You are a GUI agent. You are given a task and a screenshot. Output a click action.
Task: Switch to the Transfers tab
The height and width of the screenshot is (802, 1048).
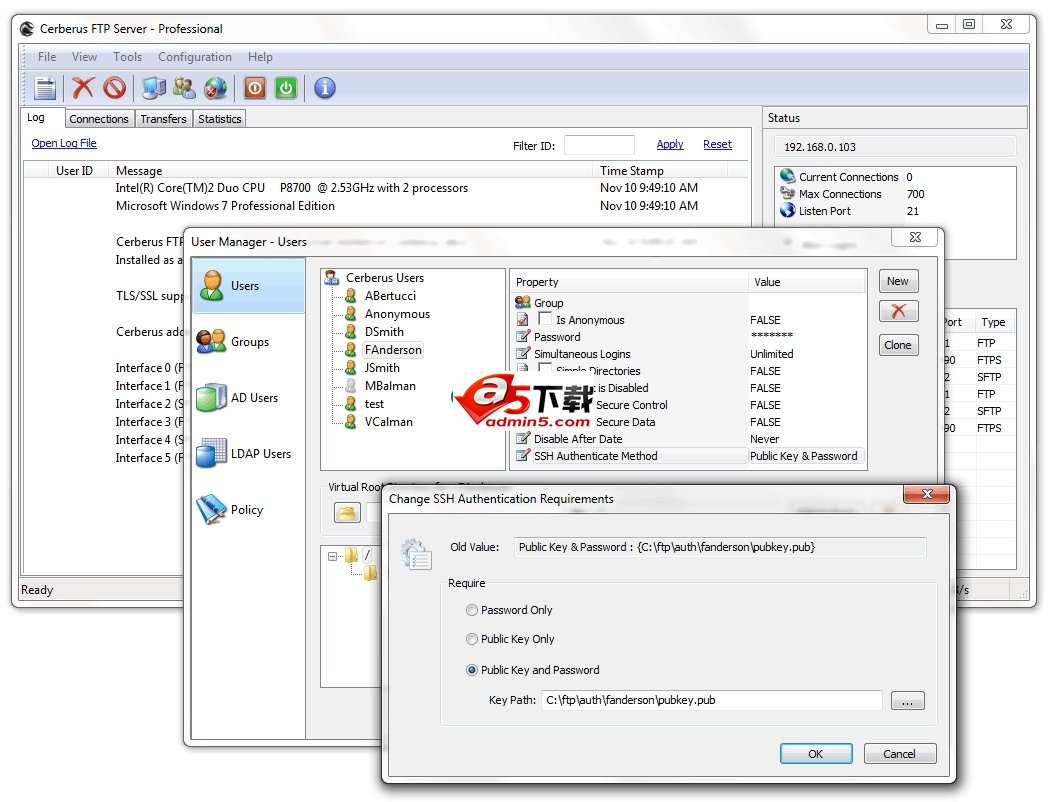163,118
